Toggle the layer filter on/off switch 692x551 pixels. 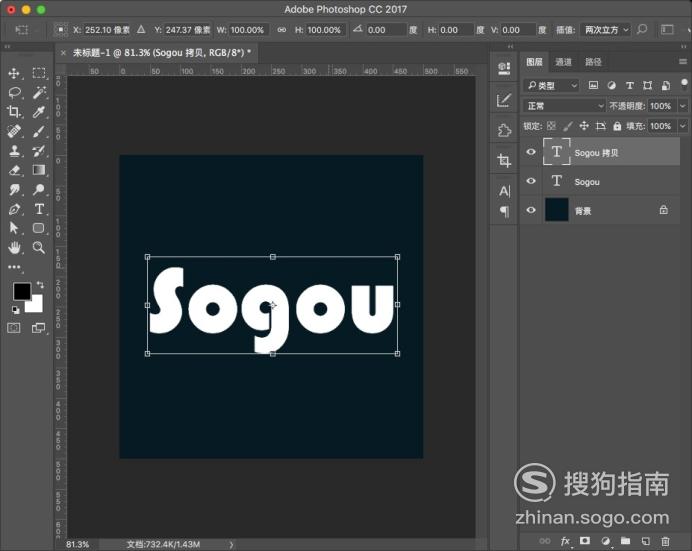684,83
